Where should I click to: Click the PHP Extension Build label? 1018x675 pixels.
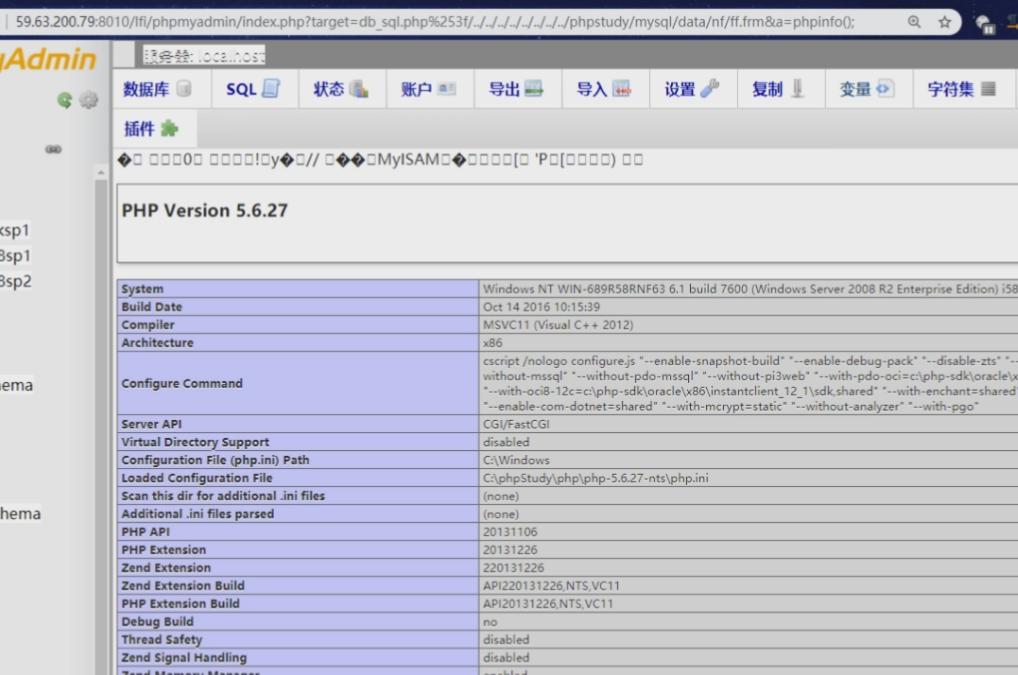click(x=180, y=604)
